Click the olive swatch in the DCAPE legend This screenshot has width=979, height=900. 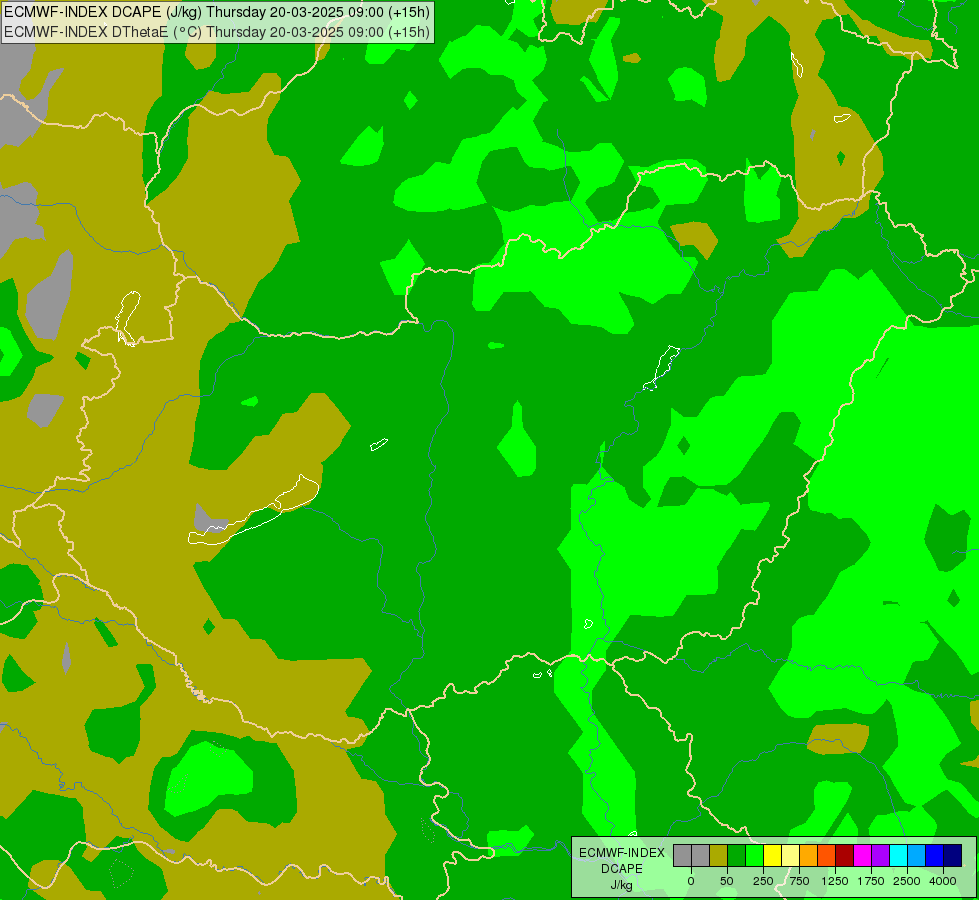pyautogui.click(x=719, y=856)
